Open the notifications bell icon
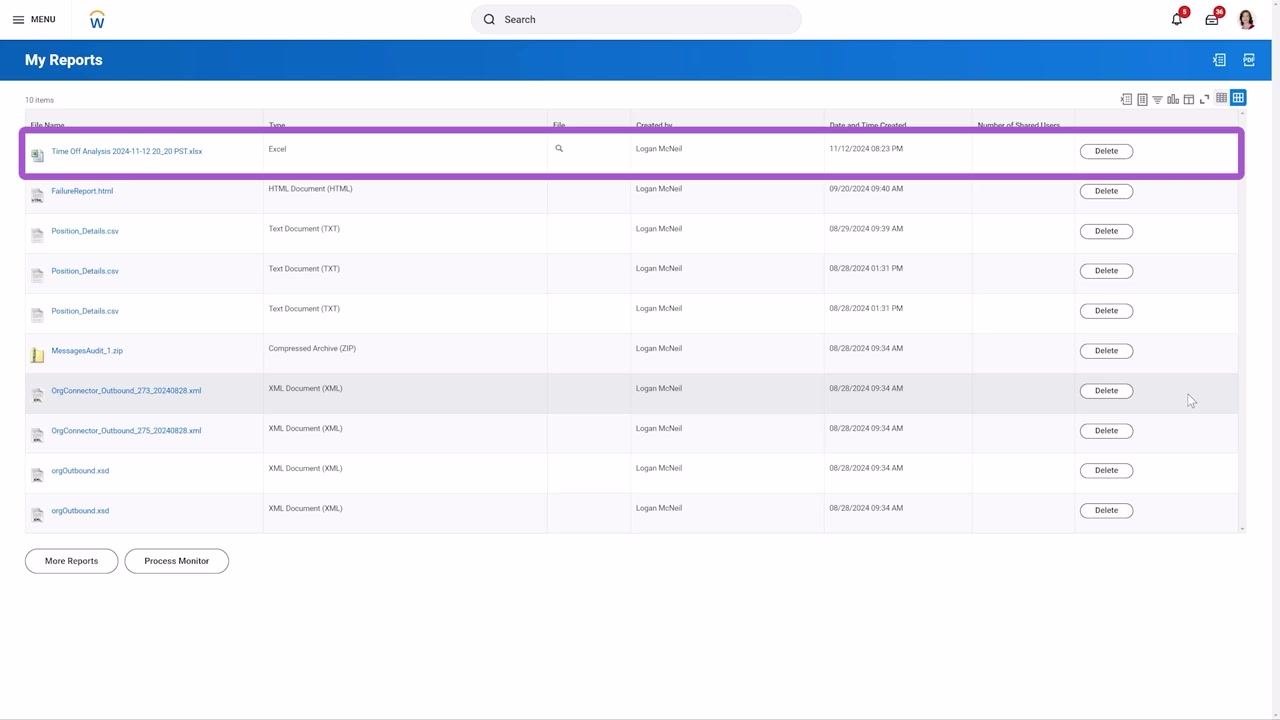The image size is (1280, 720). (x=1177, y=19)
